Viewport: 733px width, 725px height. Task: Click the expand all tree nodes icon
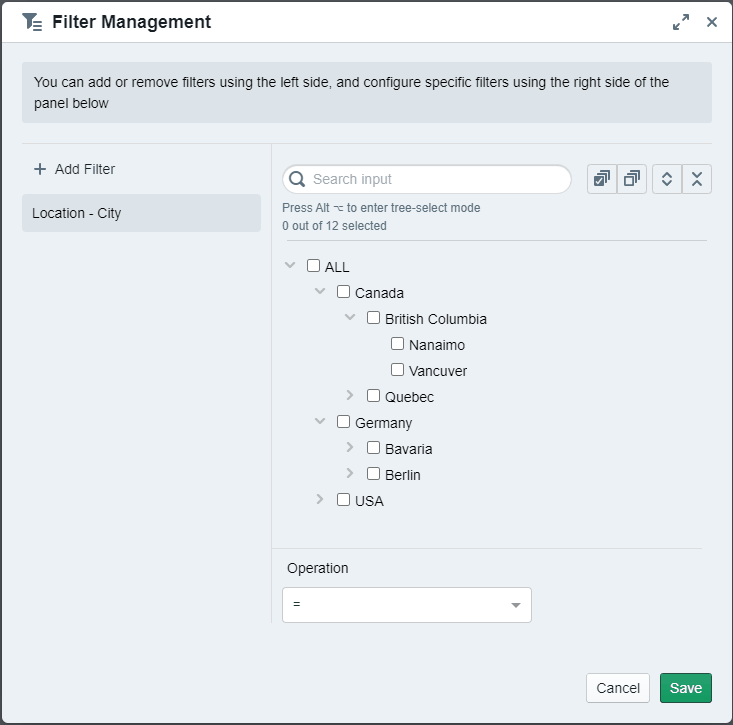pos(667,179)
